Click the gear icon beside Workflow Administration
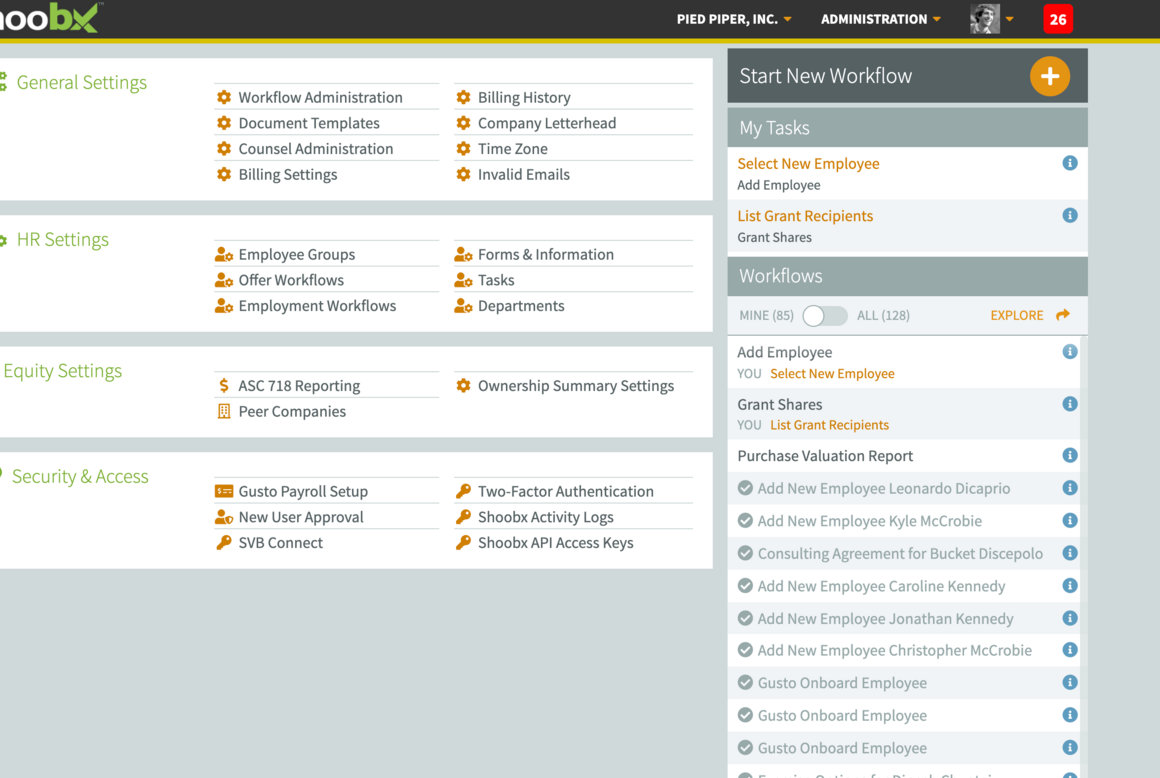 coord(224,98)
